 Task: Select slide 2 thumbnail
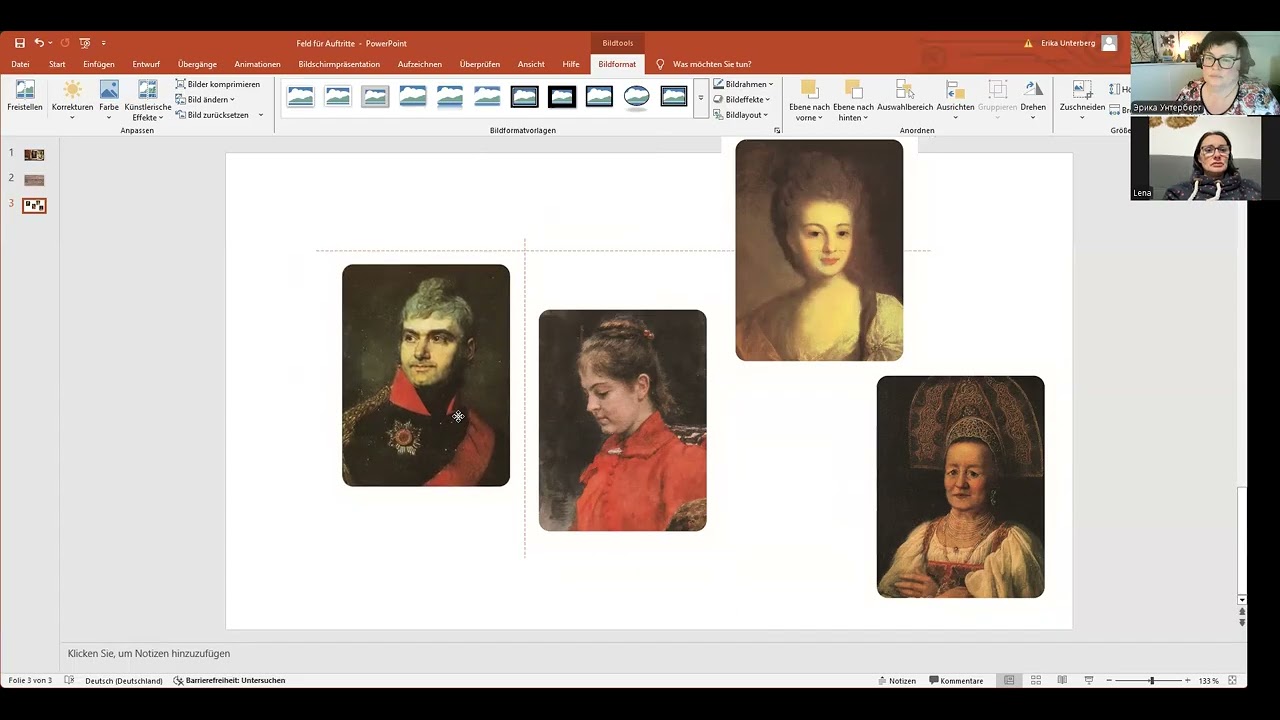tap(34, 180)
